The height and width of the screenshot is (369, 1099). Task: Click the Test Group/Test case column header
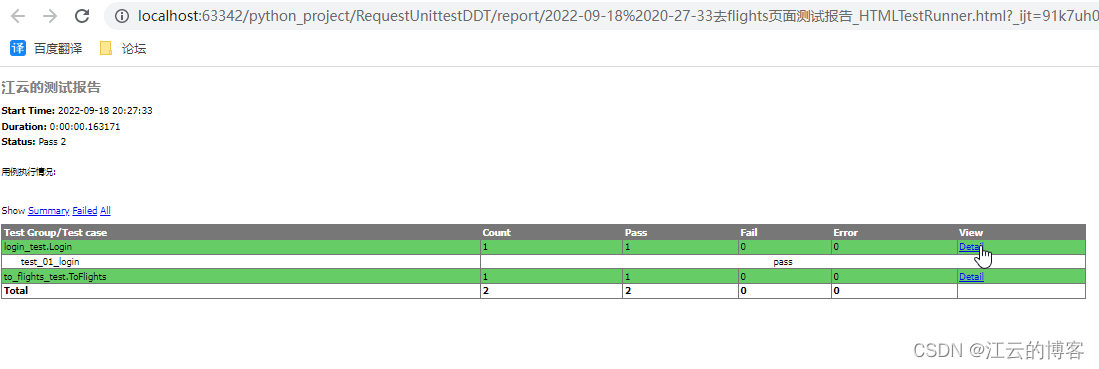pos(55,232)
